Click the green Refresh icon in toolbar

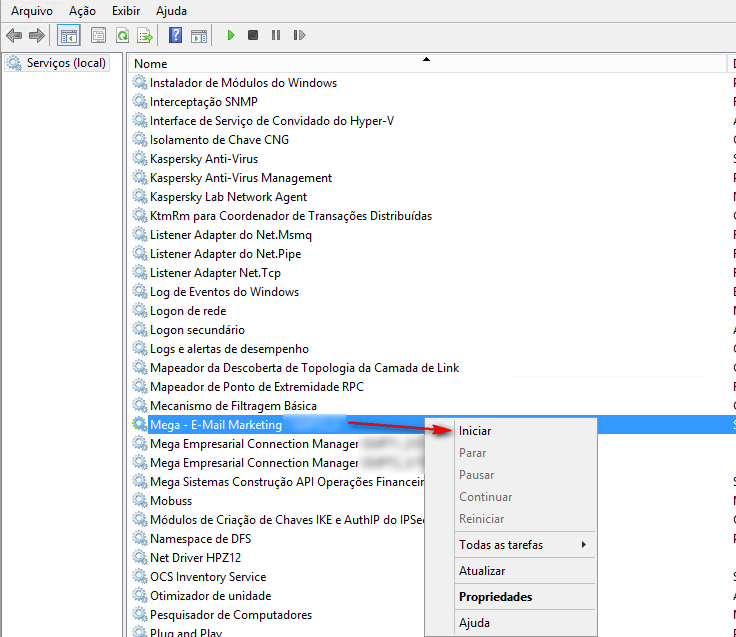(122, 36)
